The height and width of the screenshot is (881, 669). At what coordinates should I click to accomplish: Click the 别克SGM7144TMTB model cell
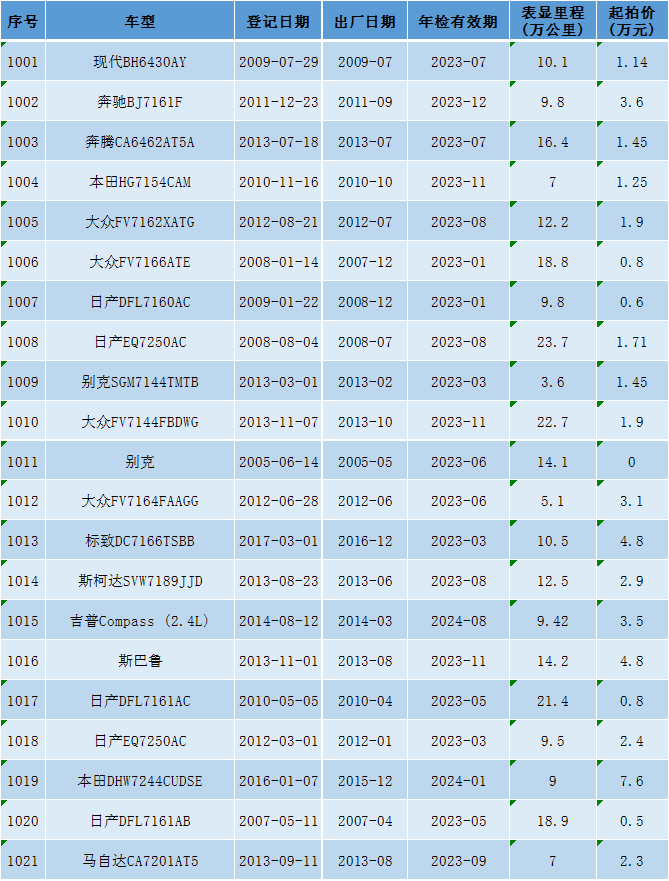click(x=140, y=380)
